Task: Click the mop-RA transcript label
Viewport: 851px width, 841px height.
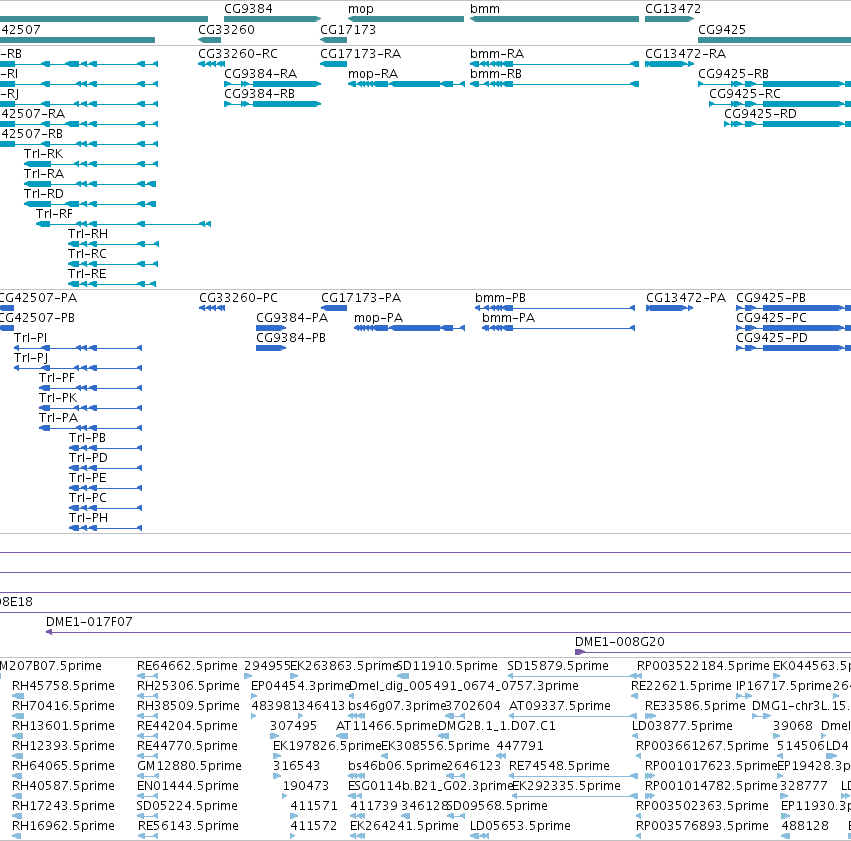Action: [x=373, y=74]
